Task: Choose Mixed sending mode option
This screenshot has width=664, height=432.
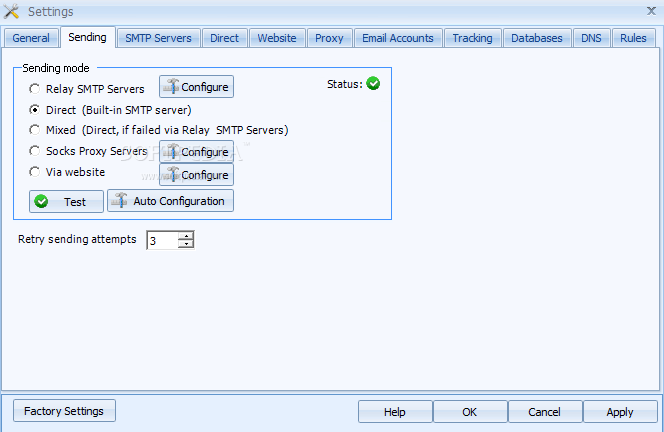Action: point(35,130)
